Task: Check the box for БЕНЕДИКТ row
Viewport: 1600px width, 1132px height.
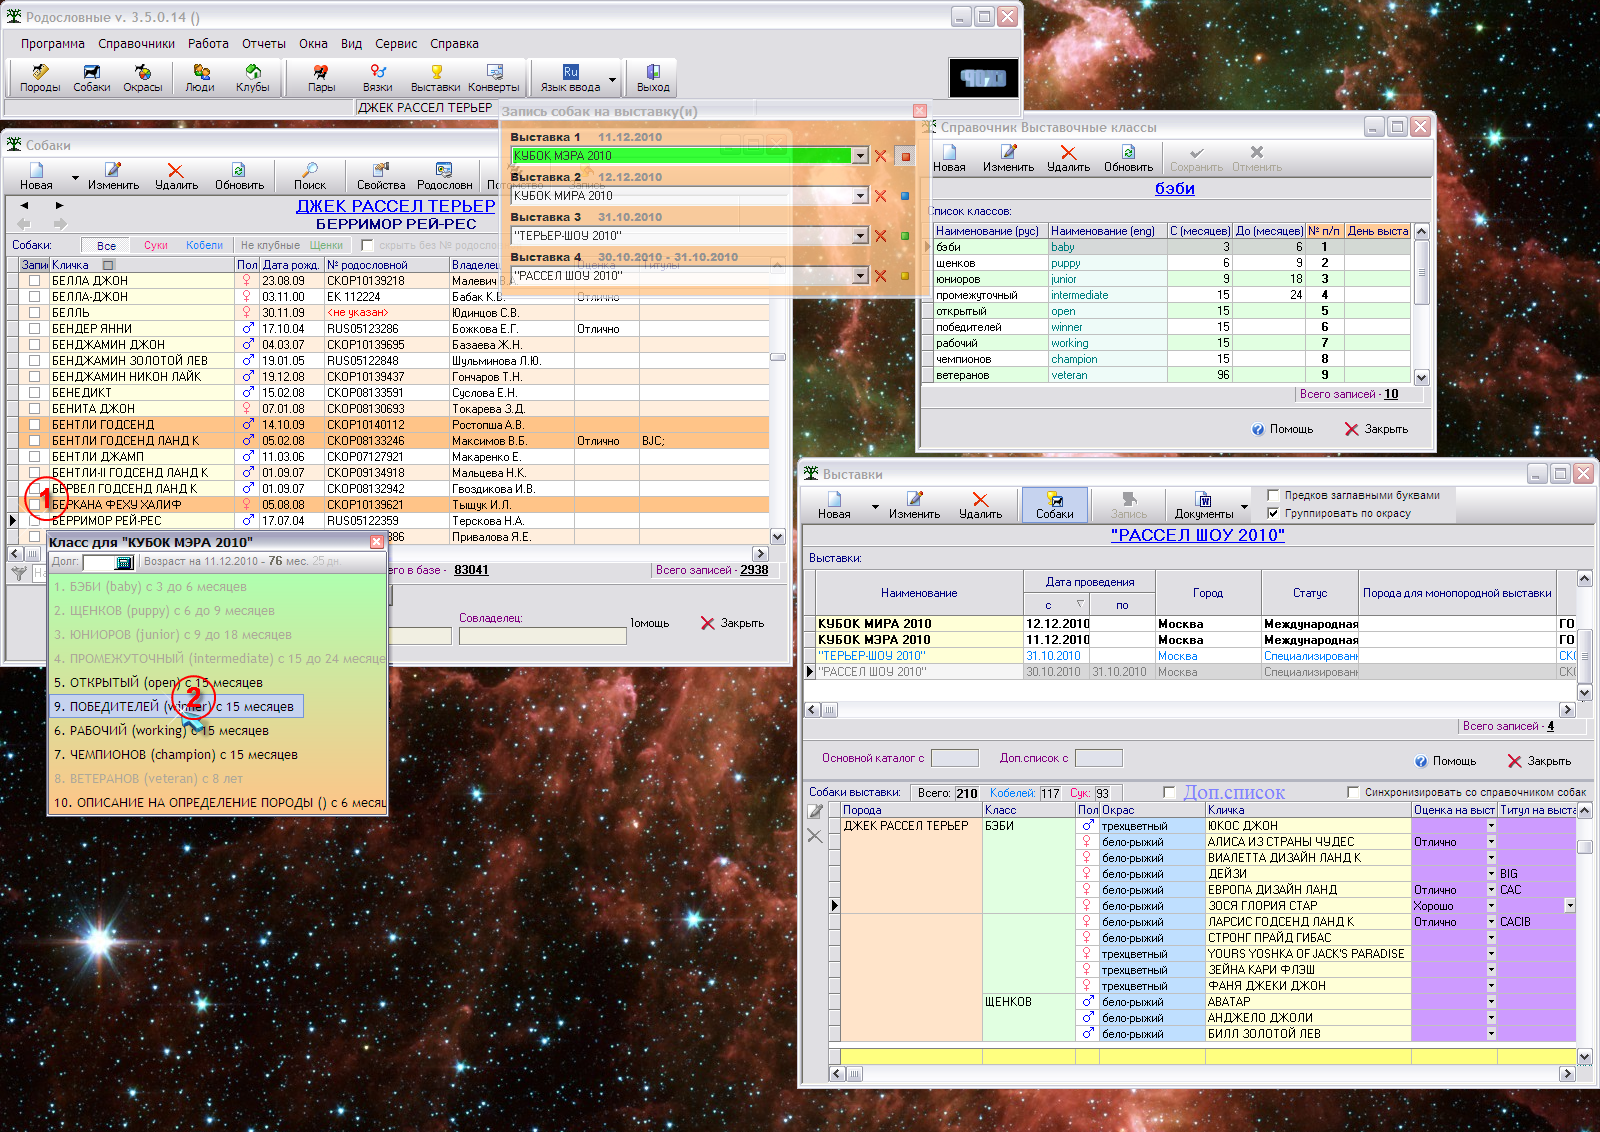Action: pyautogui.click(x=34, y=393)
